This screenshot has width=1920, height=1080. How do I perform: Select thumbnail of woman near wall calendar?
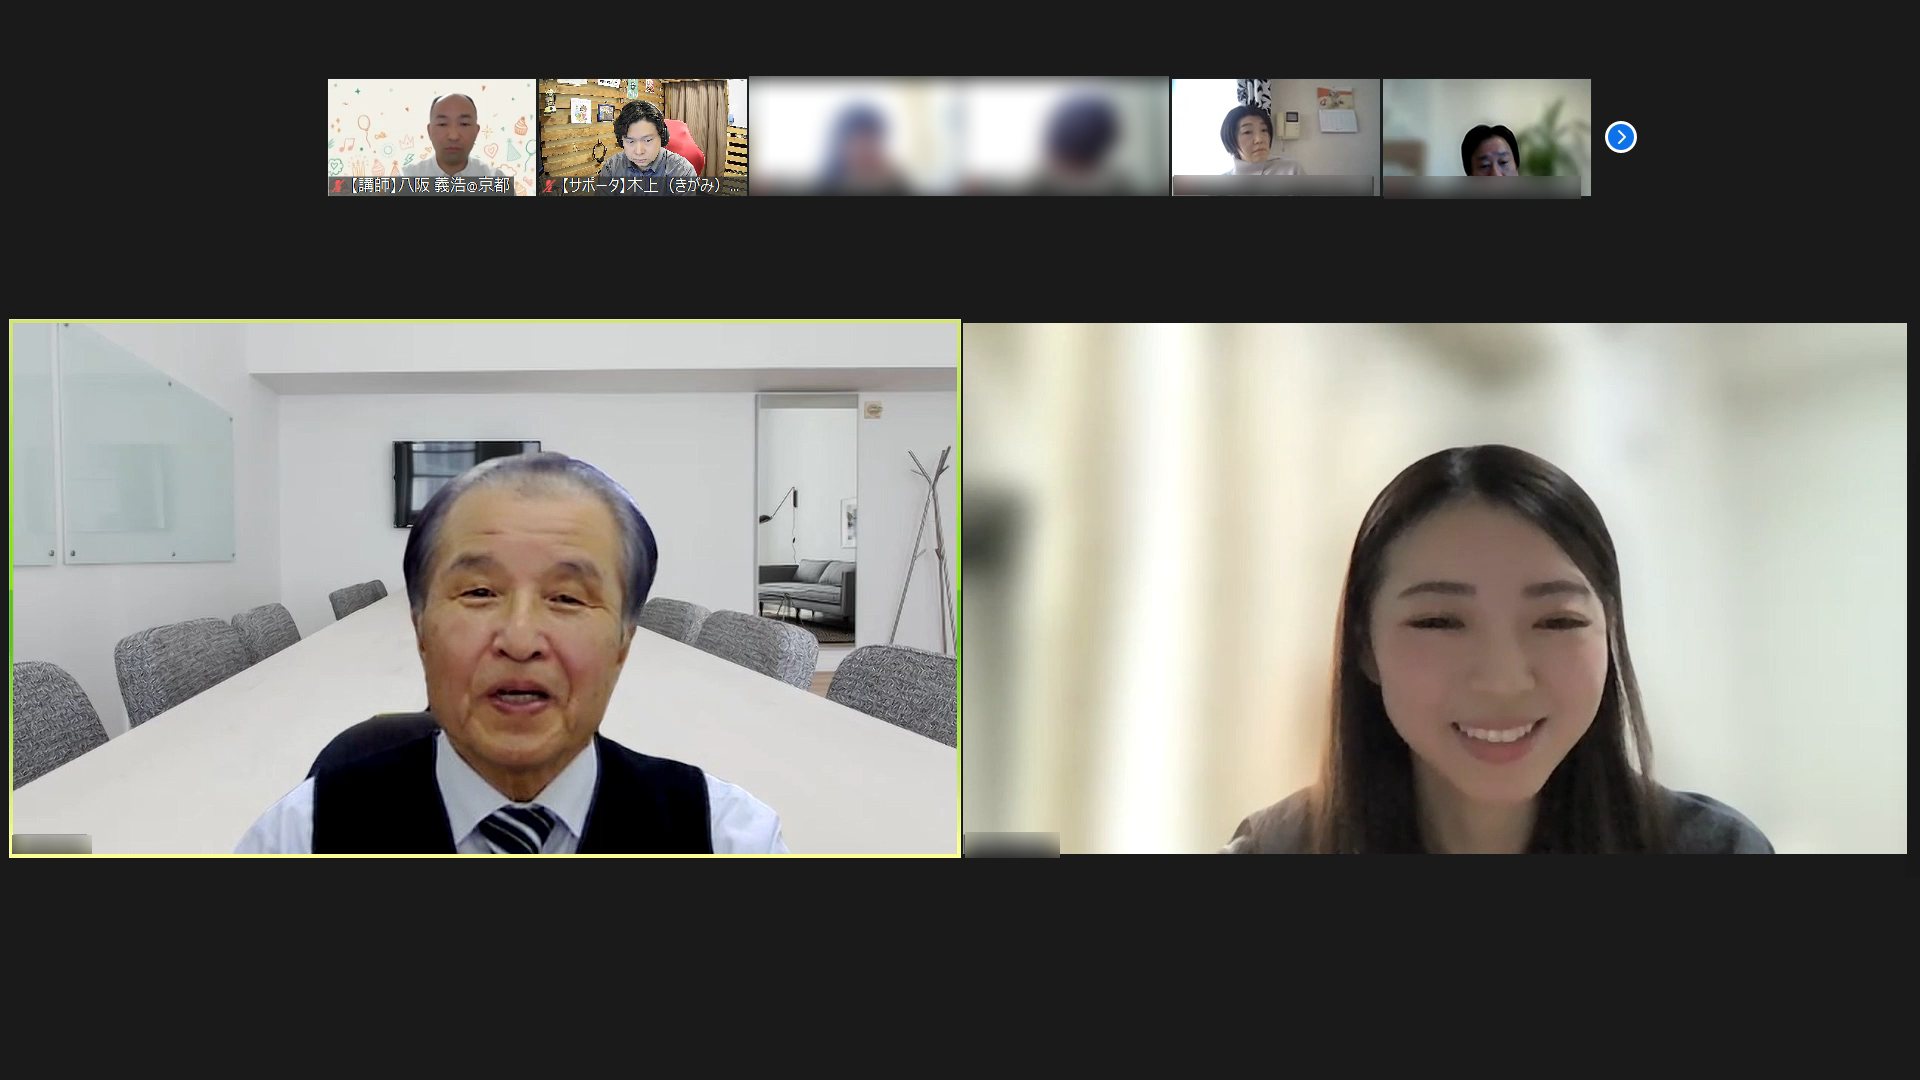coord(1275,125)
